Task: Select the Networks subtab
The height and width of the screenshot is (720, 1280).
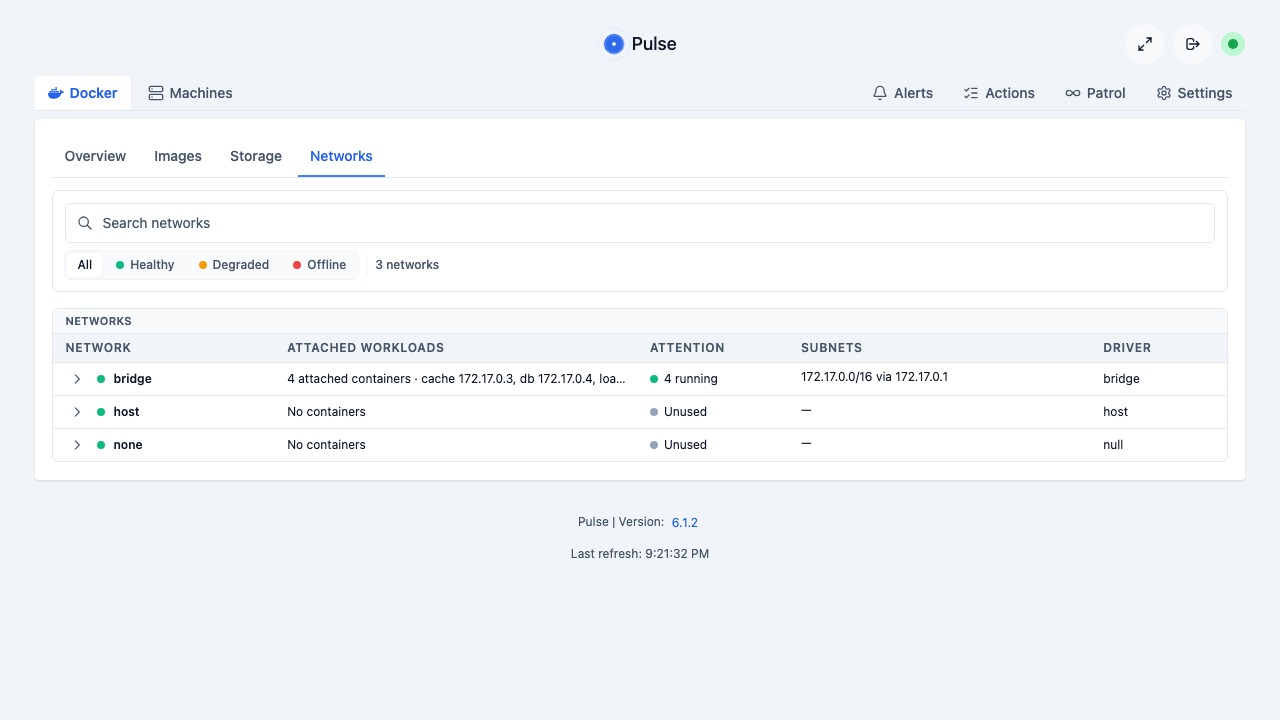Action: 341,156
